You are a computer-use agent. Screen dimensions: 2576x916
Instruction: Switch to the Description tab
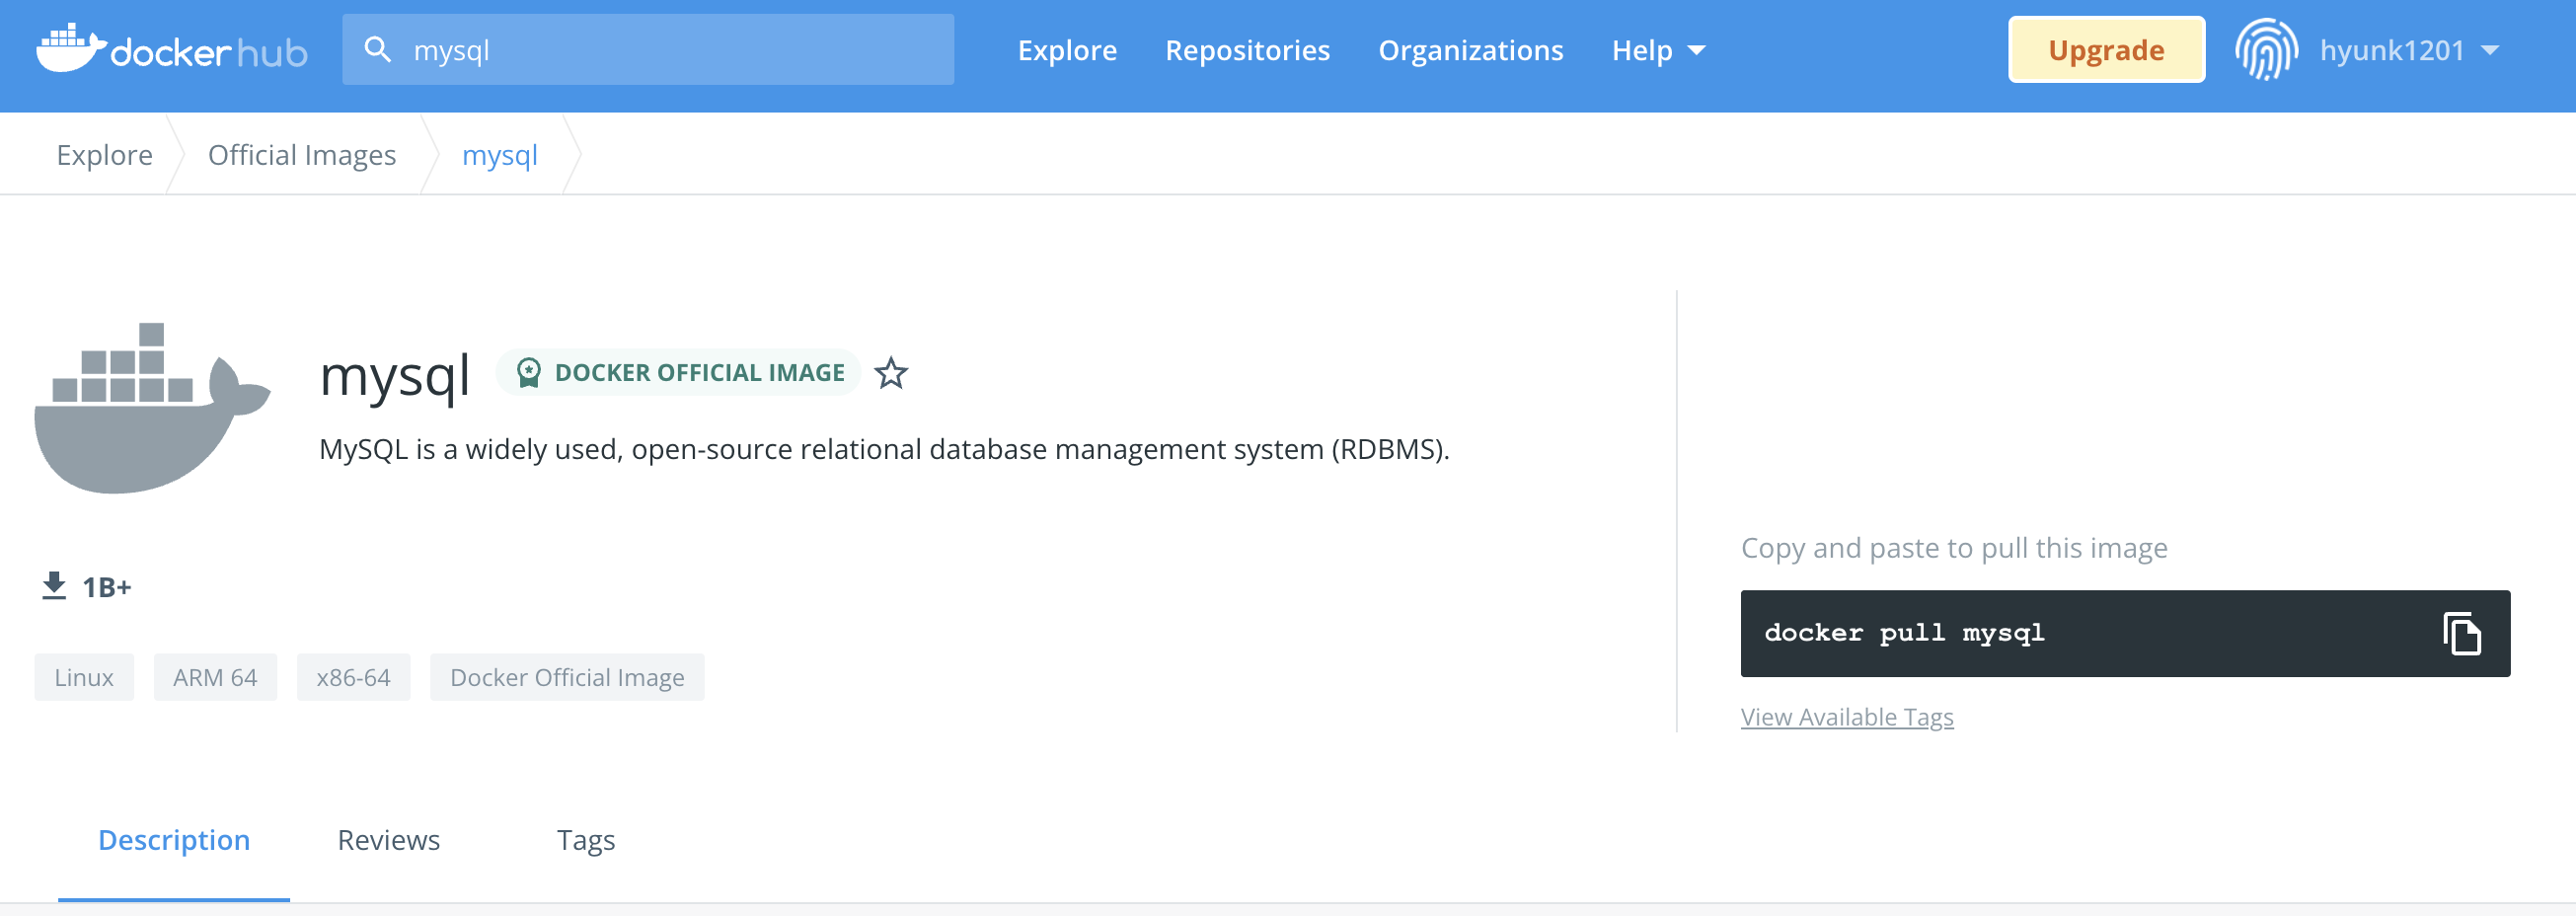[174, 840]
